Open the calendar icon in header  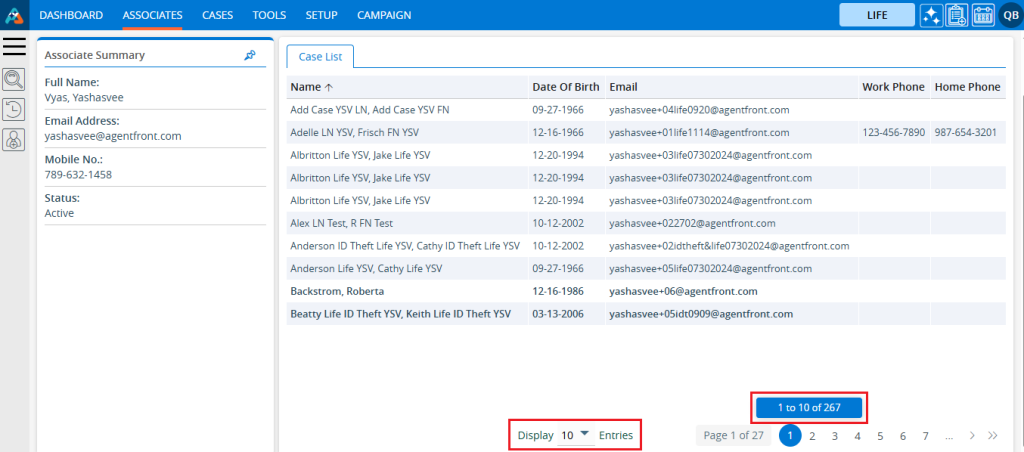(981, 15)
